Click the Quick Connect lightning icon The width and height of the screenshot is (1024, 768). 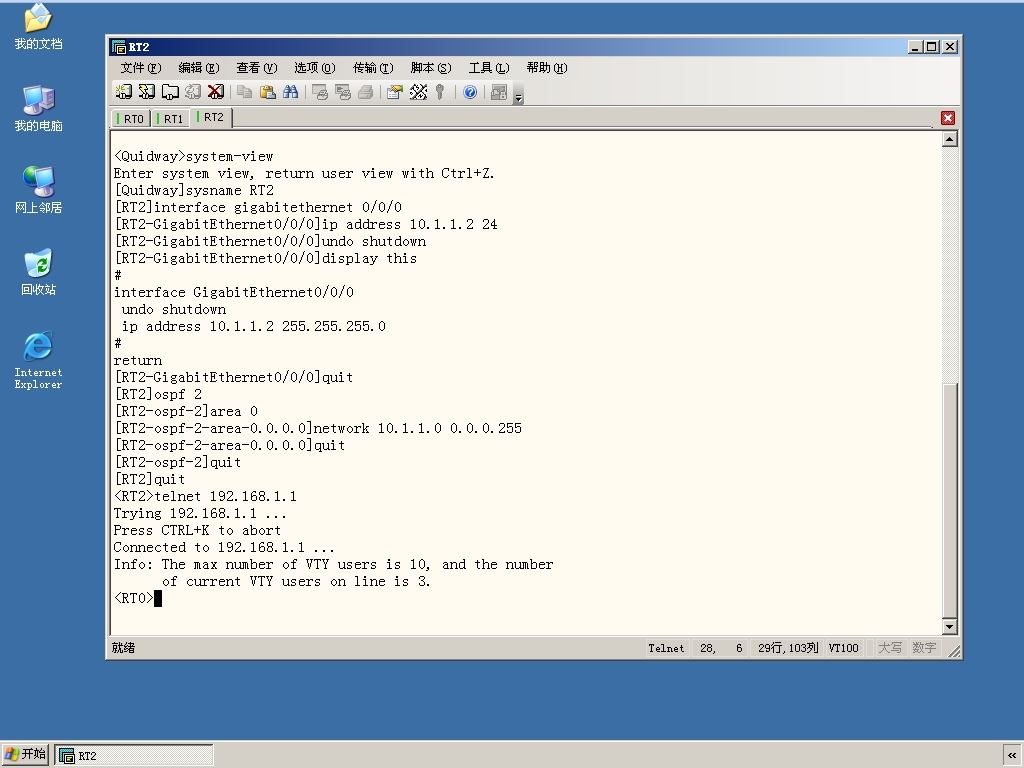tap(147, 92)
